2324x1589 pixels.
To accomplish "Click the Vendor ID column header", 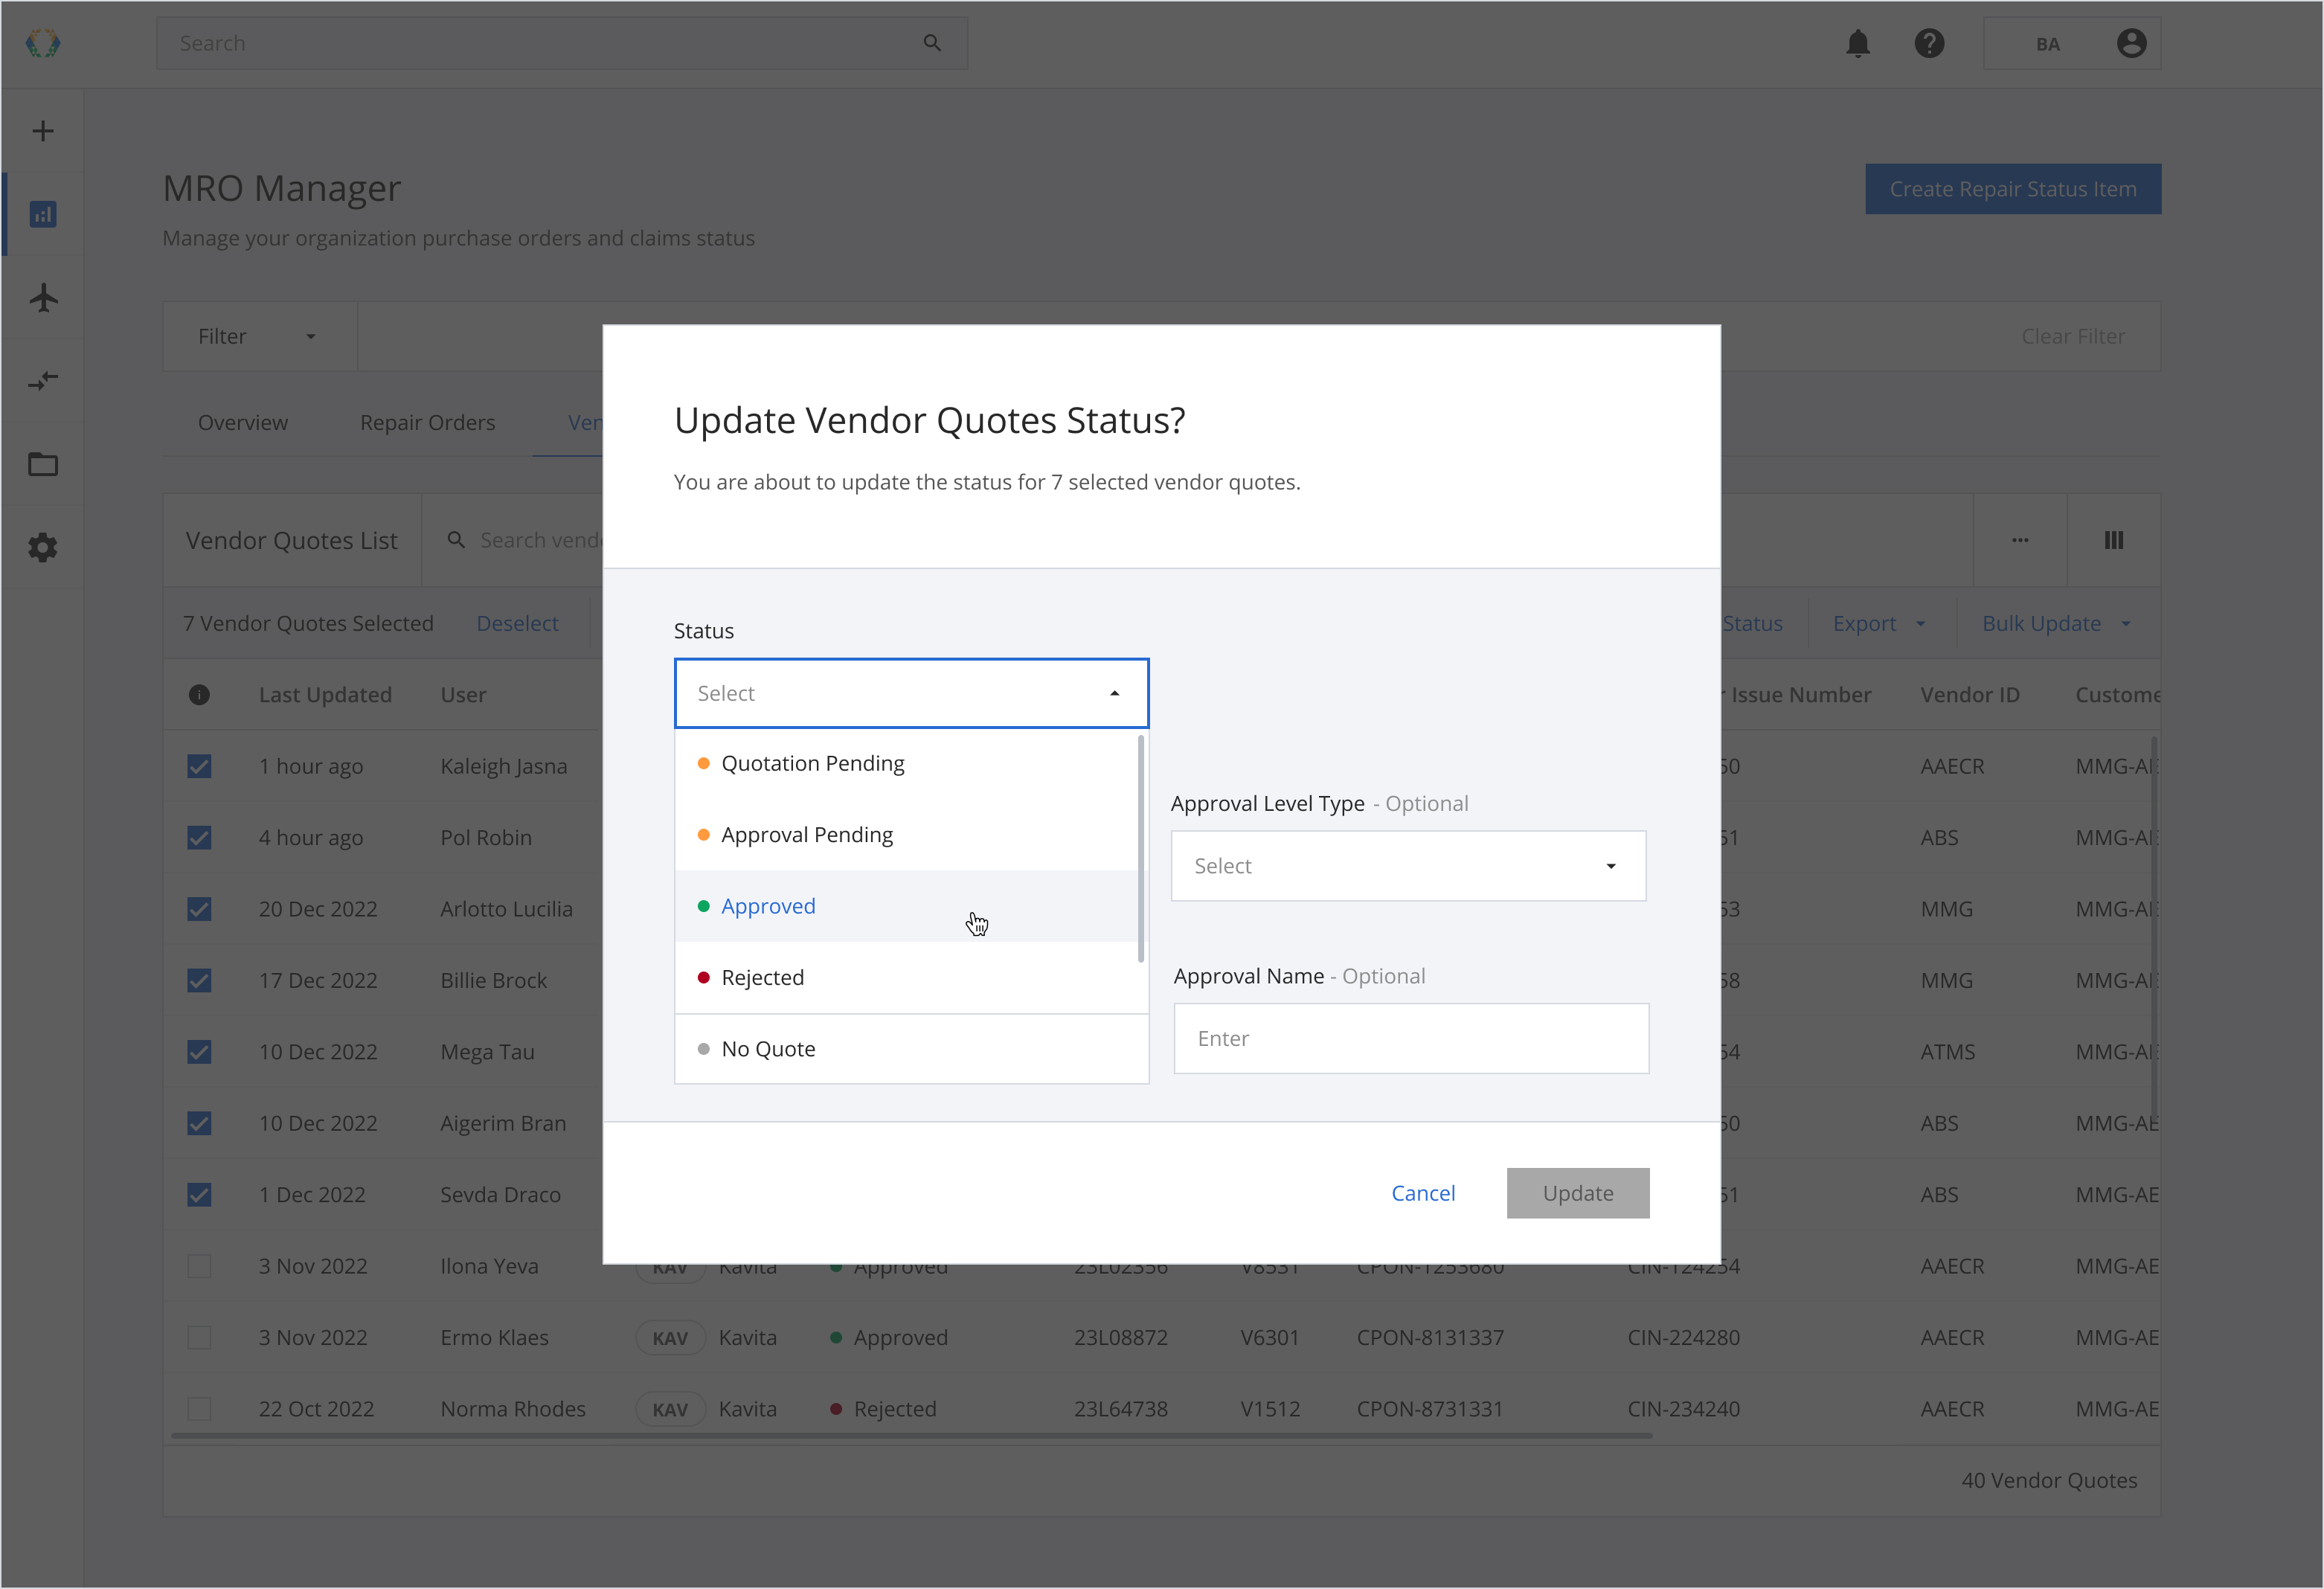I will pos(1970,695).
